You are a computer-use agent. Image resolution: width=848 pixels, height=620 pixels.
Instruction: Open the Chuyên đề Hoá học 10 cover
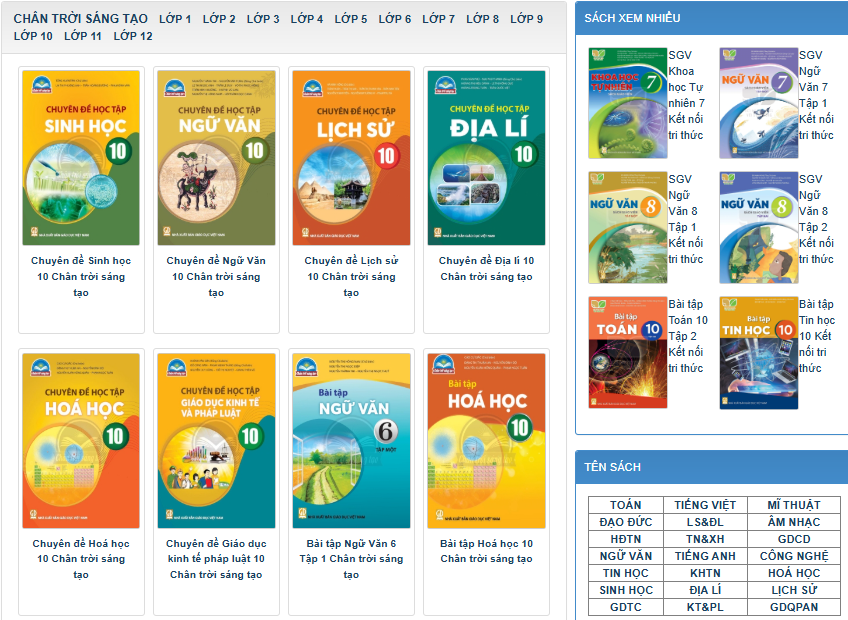click(x=81, y=440)
